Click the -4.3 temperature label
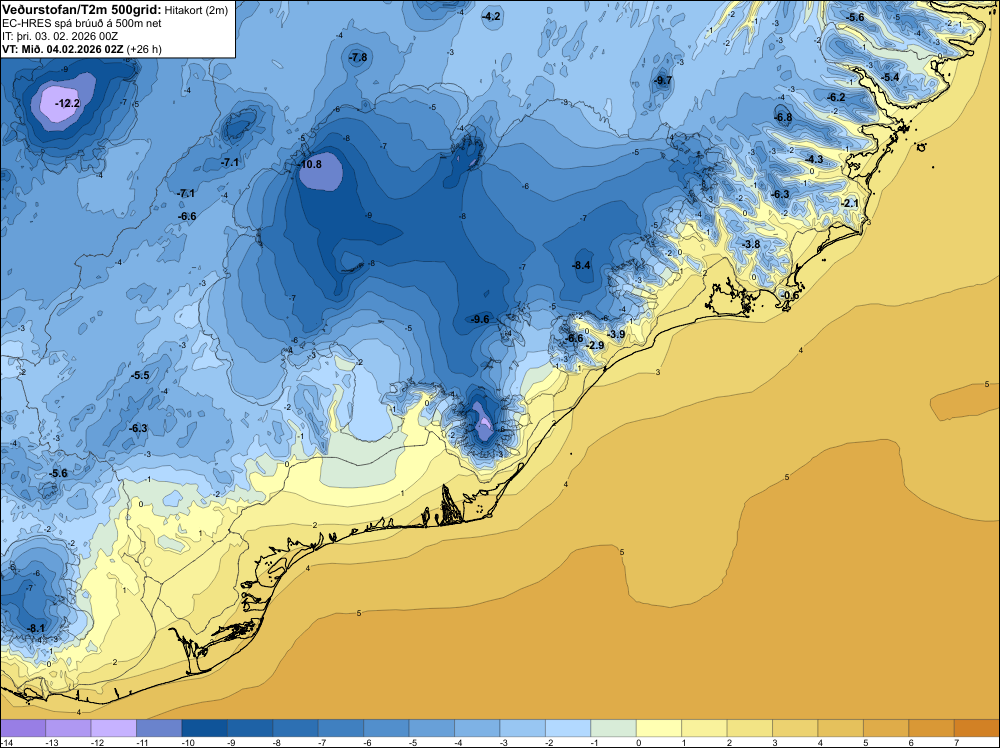 (814, 159)
